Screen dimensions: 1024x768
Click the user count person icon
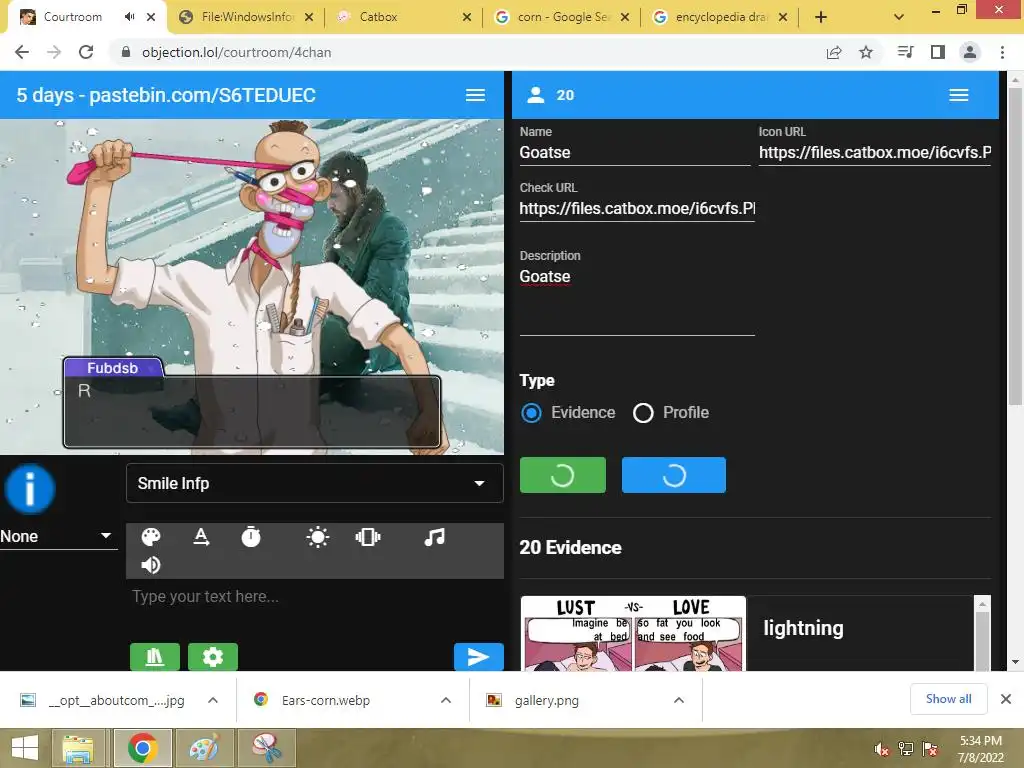(x=536, y=95)
